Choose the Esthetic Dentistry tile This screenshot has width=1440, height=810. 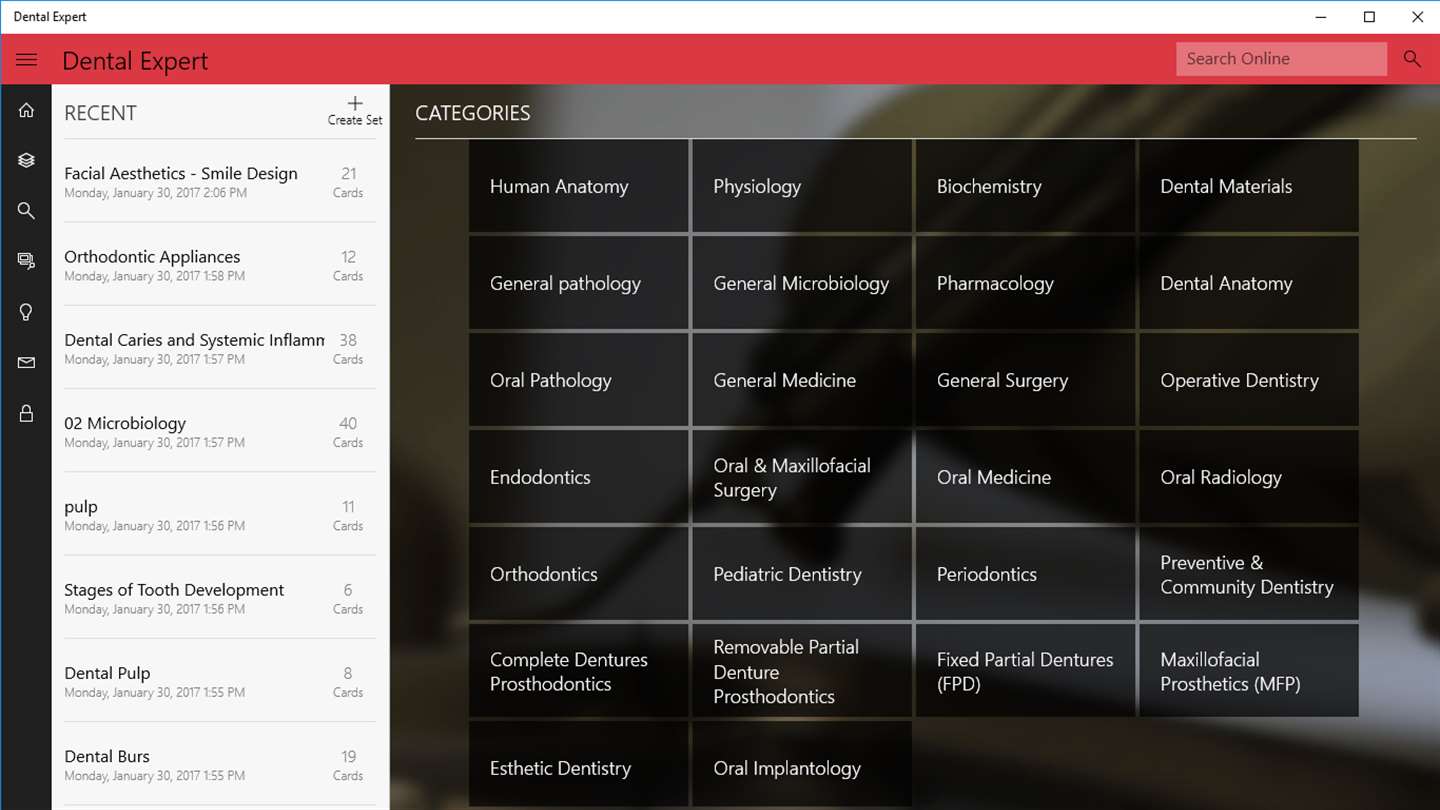click(578, 765)
